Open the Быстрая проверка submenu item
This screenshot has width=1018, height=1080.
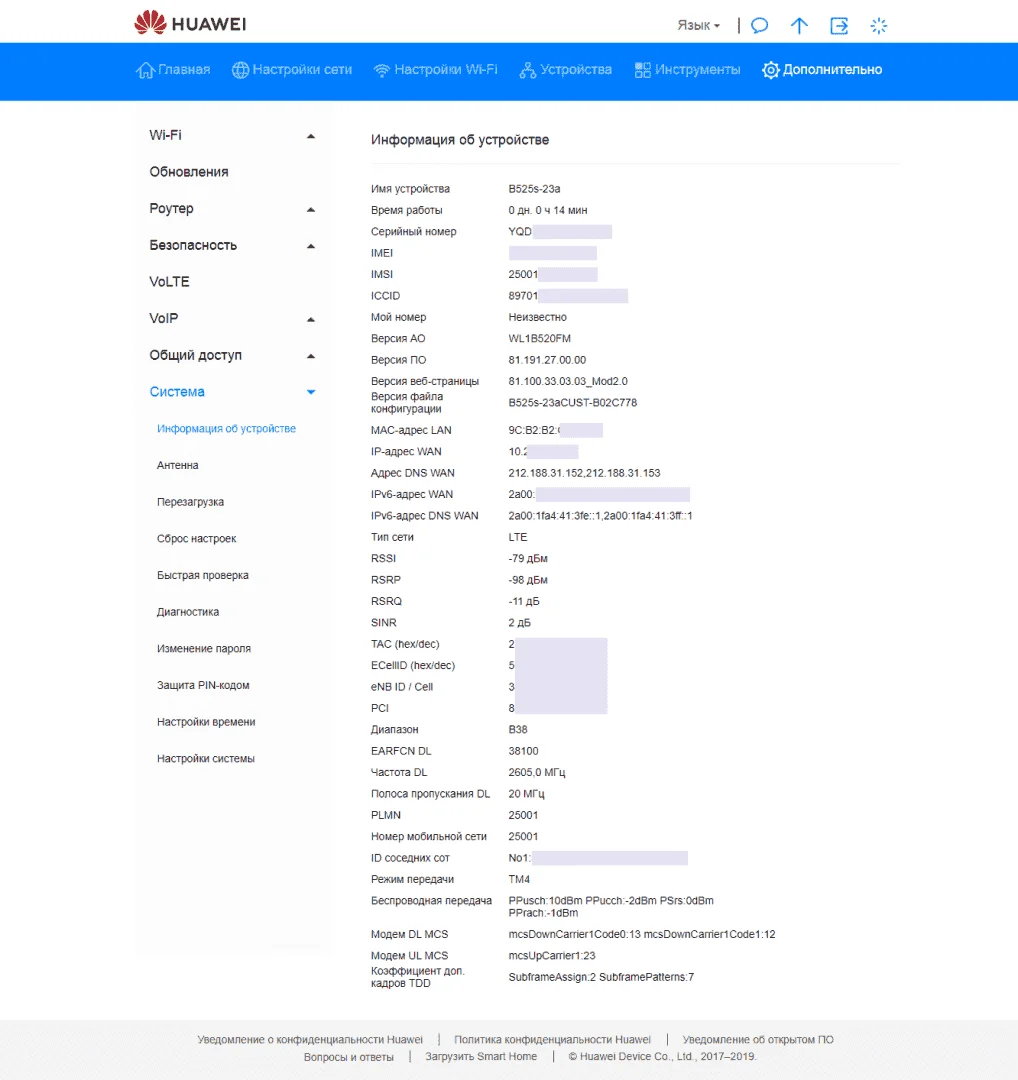pyautogui.click(x=202, y=575)
